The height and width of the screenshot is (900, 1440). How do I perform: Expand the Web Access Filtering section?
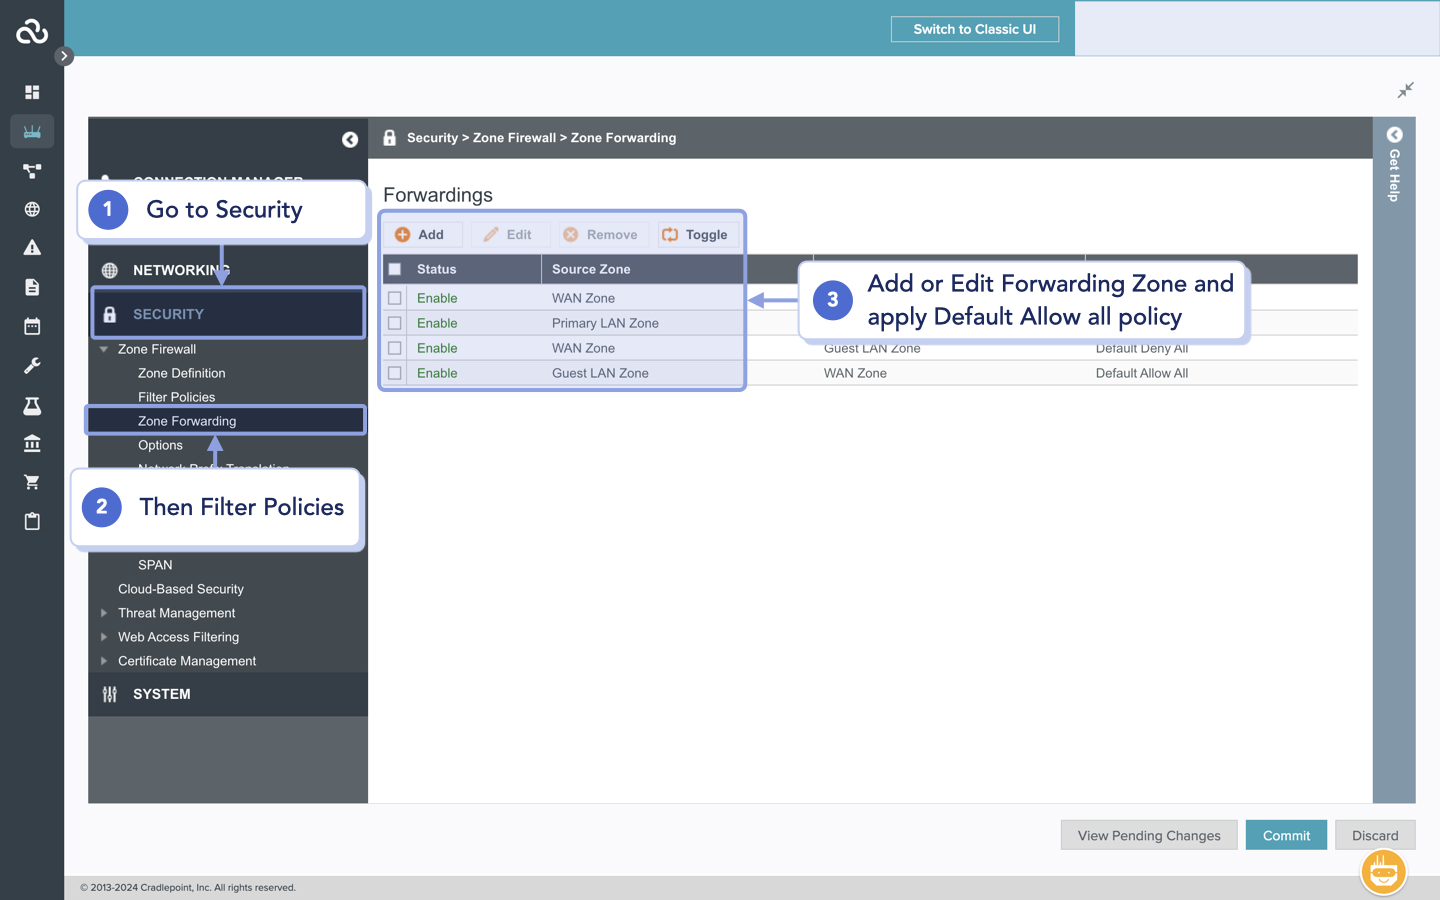pyautogui.click(x=104, y=637)
